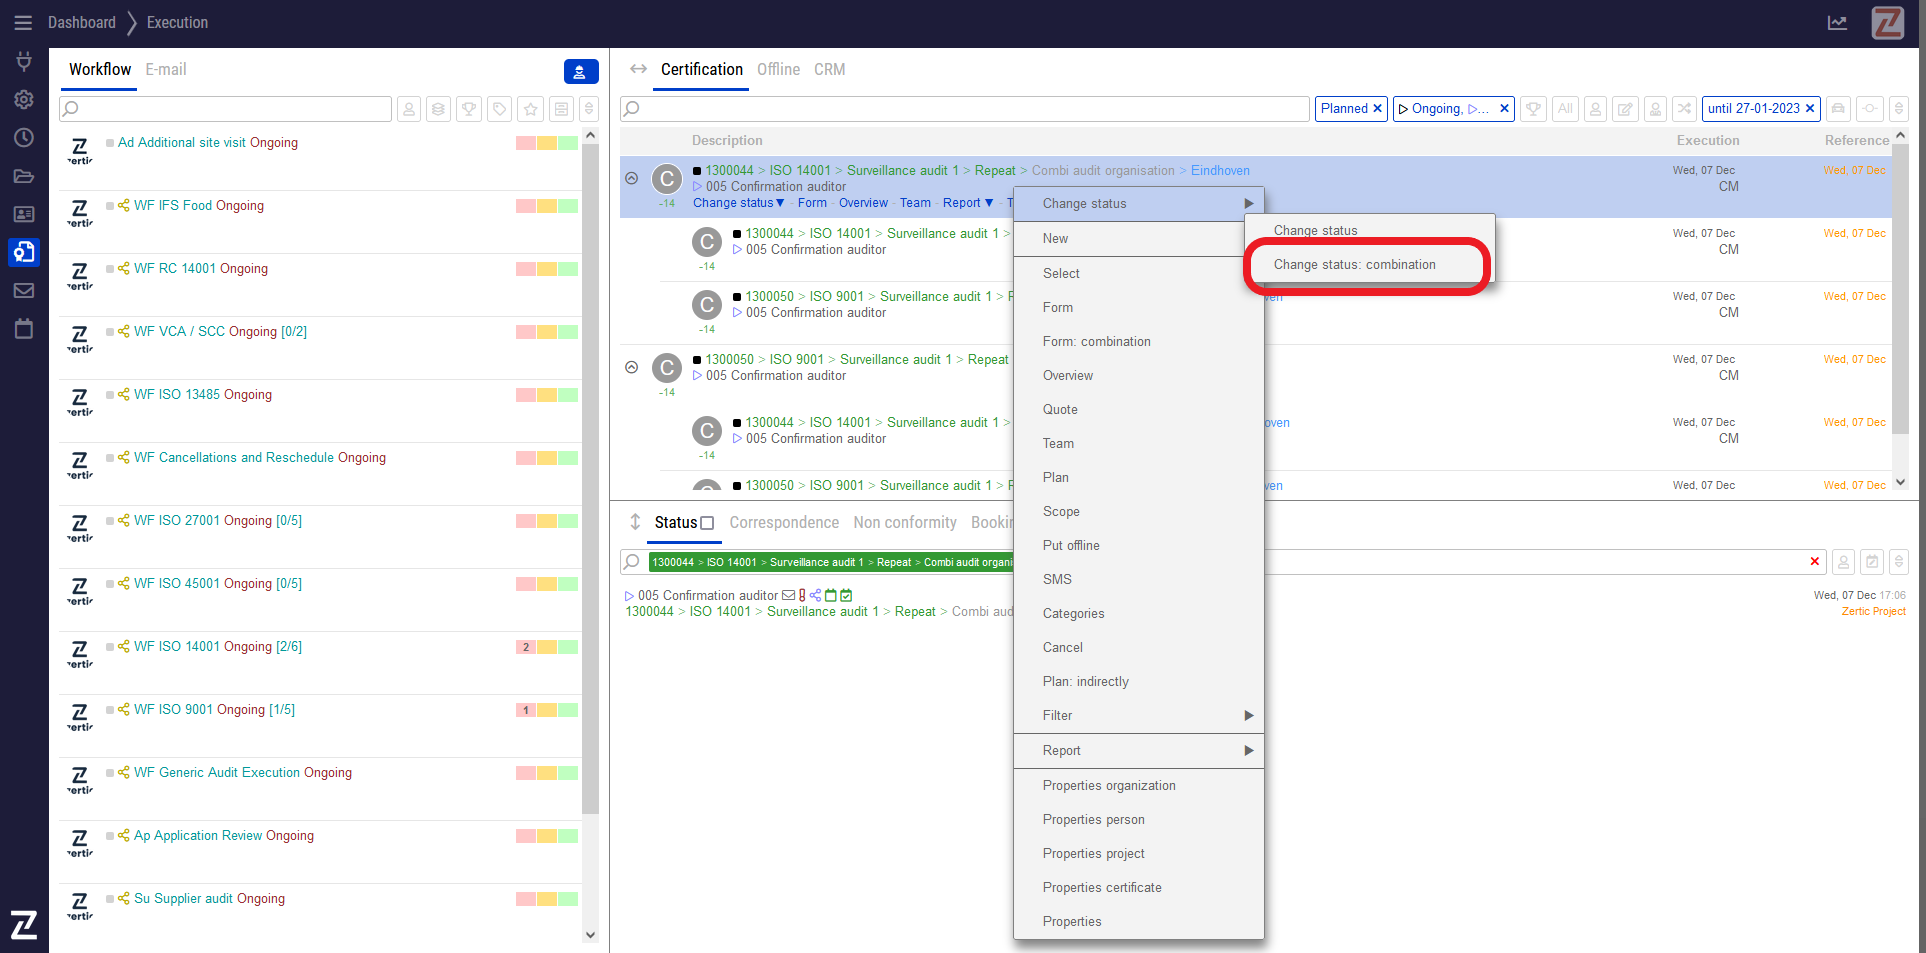1926x953 pixels.
Task: Click the shuffle icon in Certification toolbar
Action: 1685,109
